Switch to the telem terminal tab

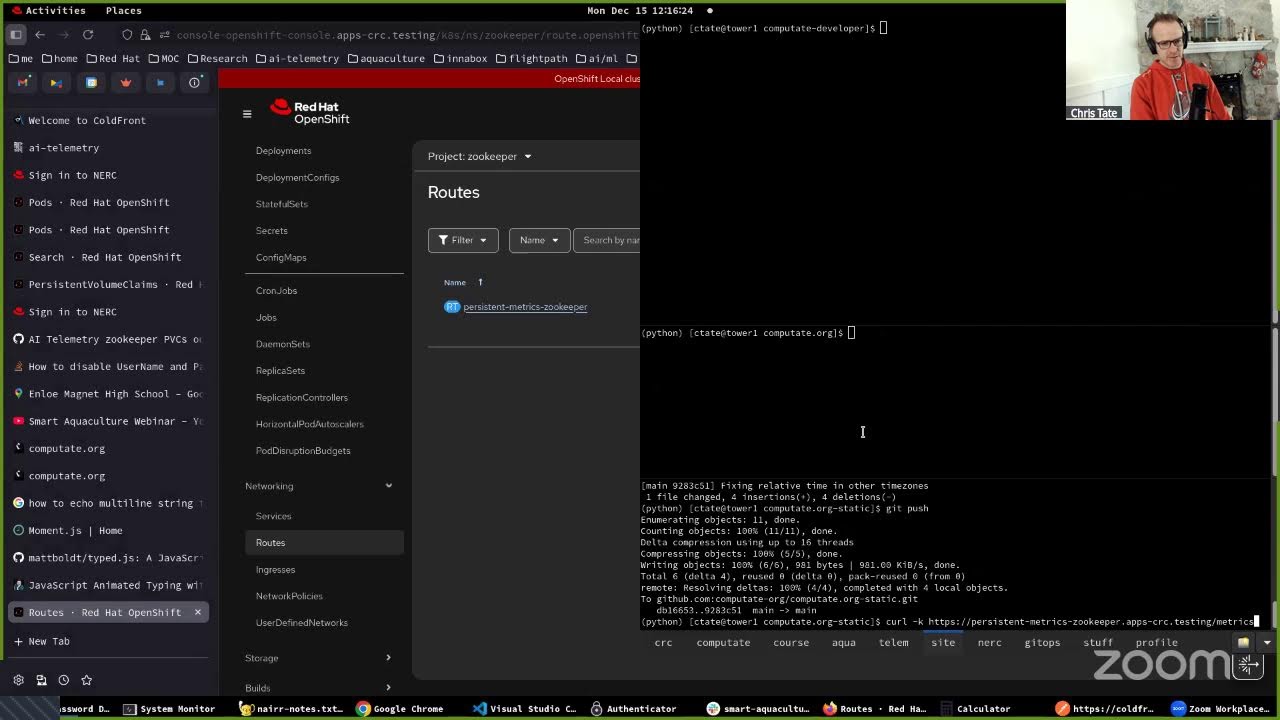click(893, 643)
